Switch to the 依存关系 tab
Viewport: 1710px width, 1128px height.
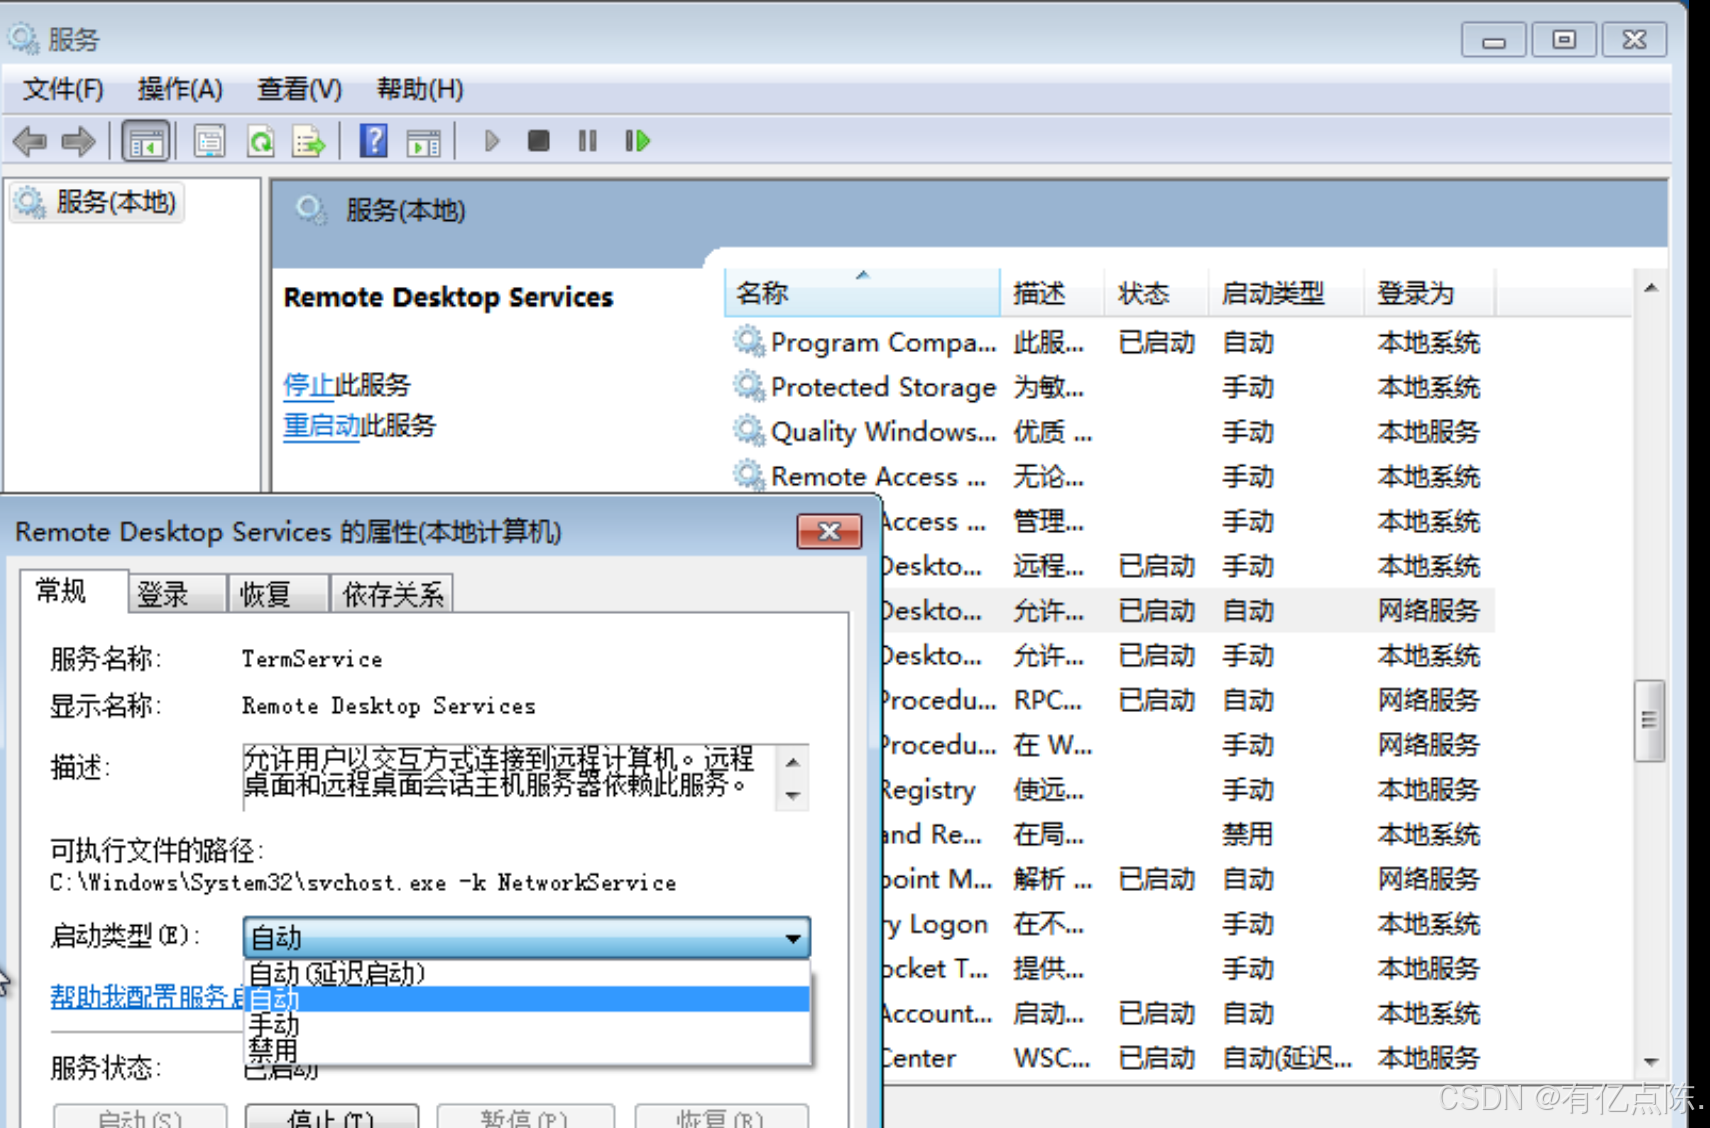click(393, 594)
